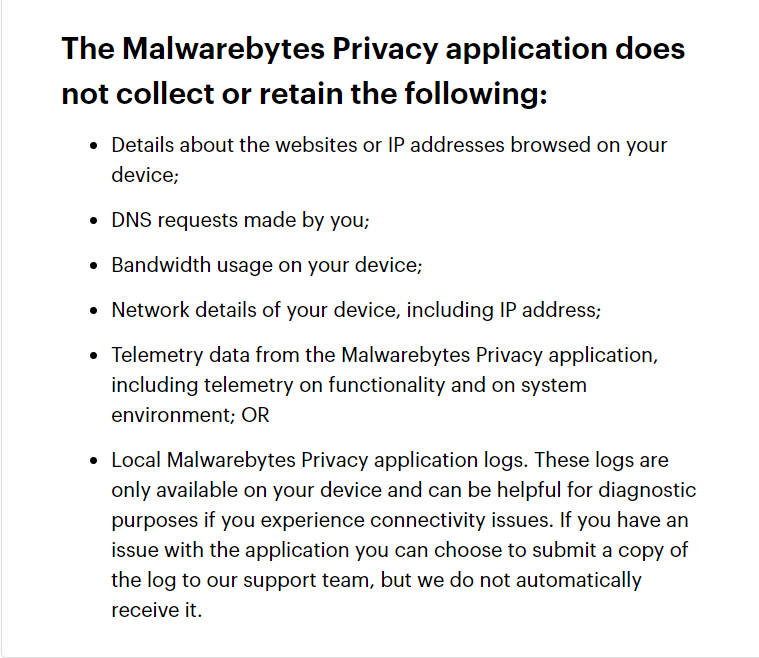This screenshot has width=759, height=658.
Task: Click 'purposes if you experience connectivity issues' line
Action: [x=400, y=520]
